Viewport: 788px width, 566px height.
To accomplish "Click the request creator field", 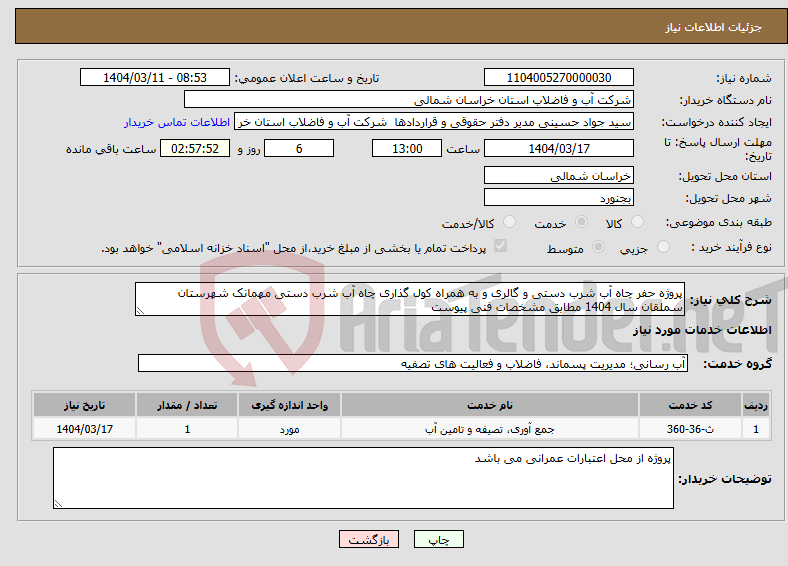I will coord(434,122).
